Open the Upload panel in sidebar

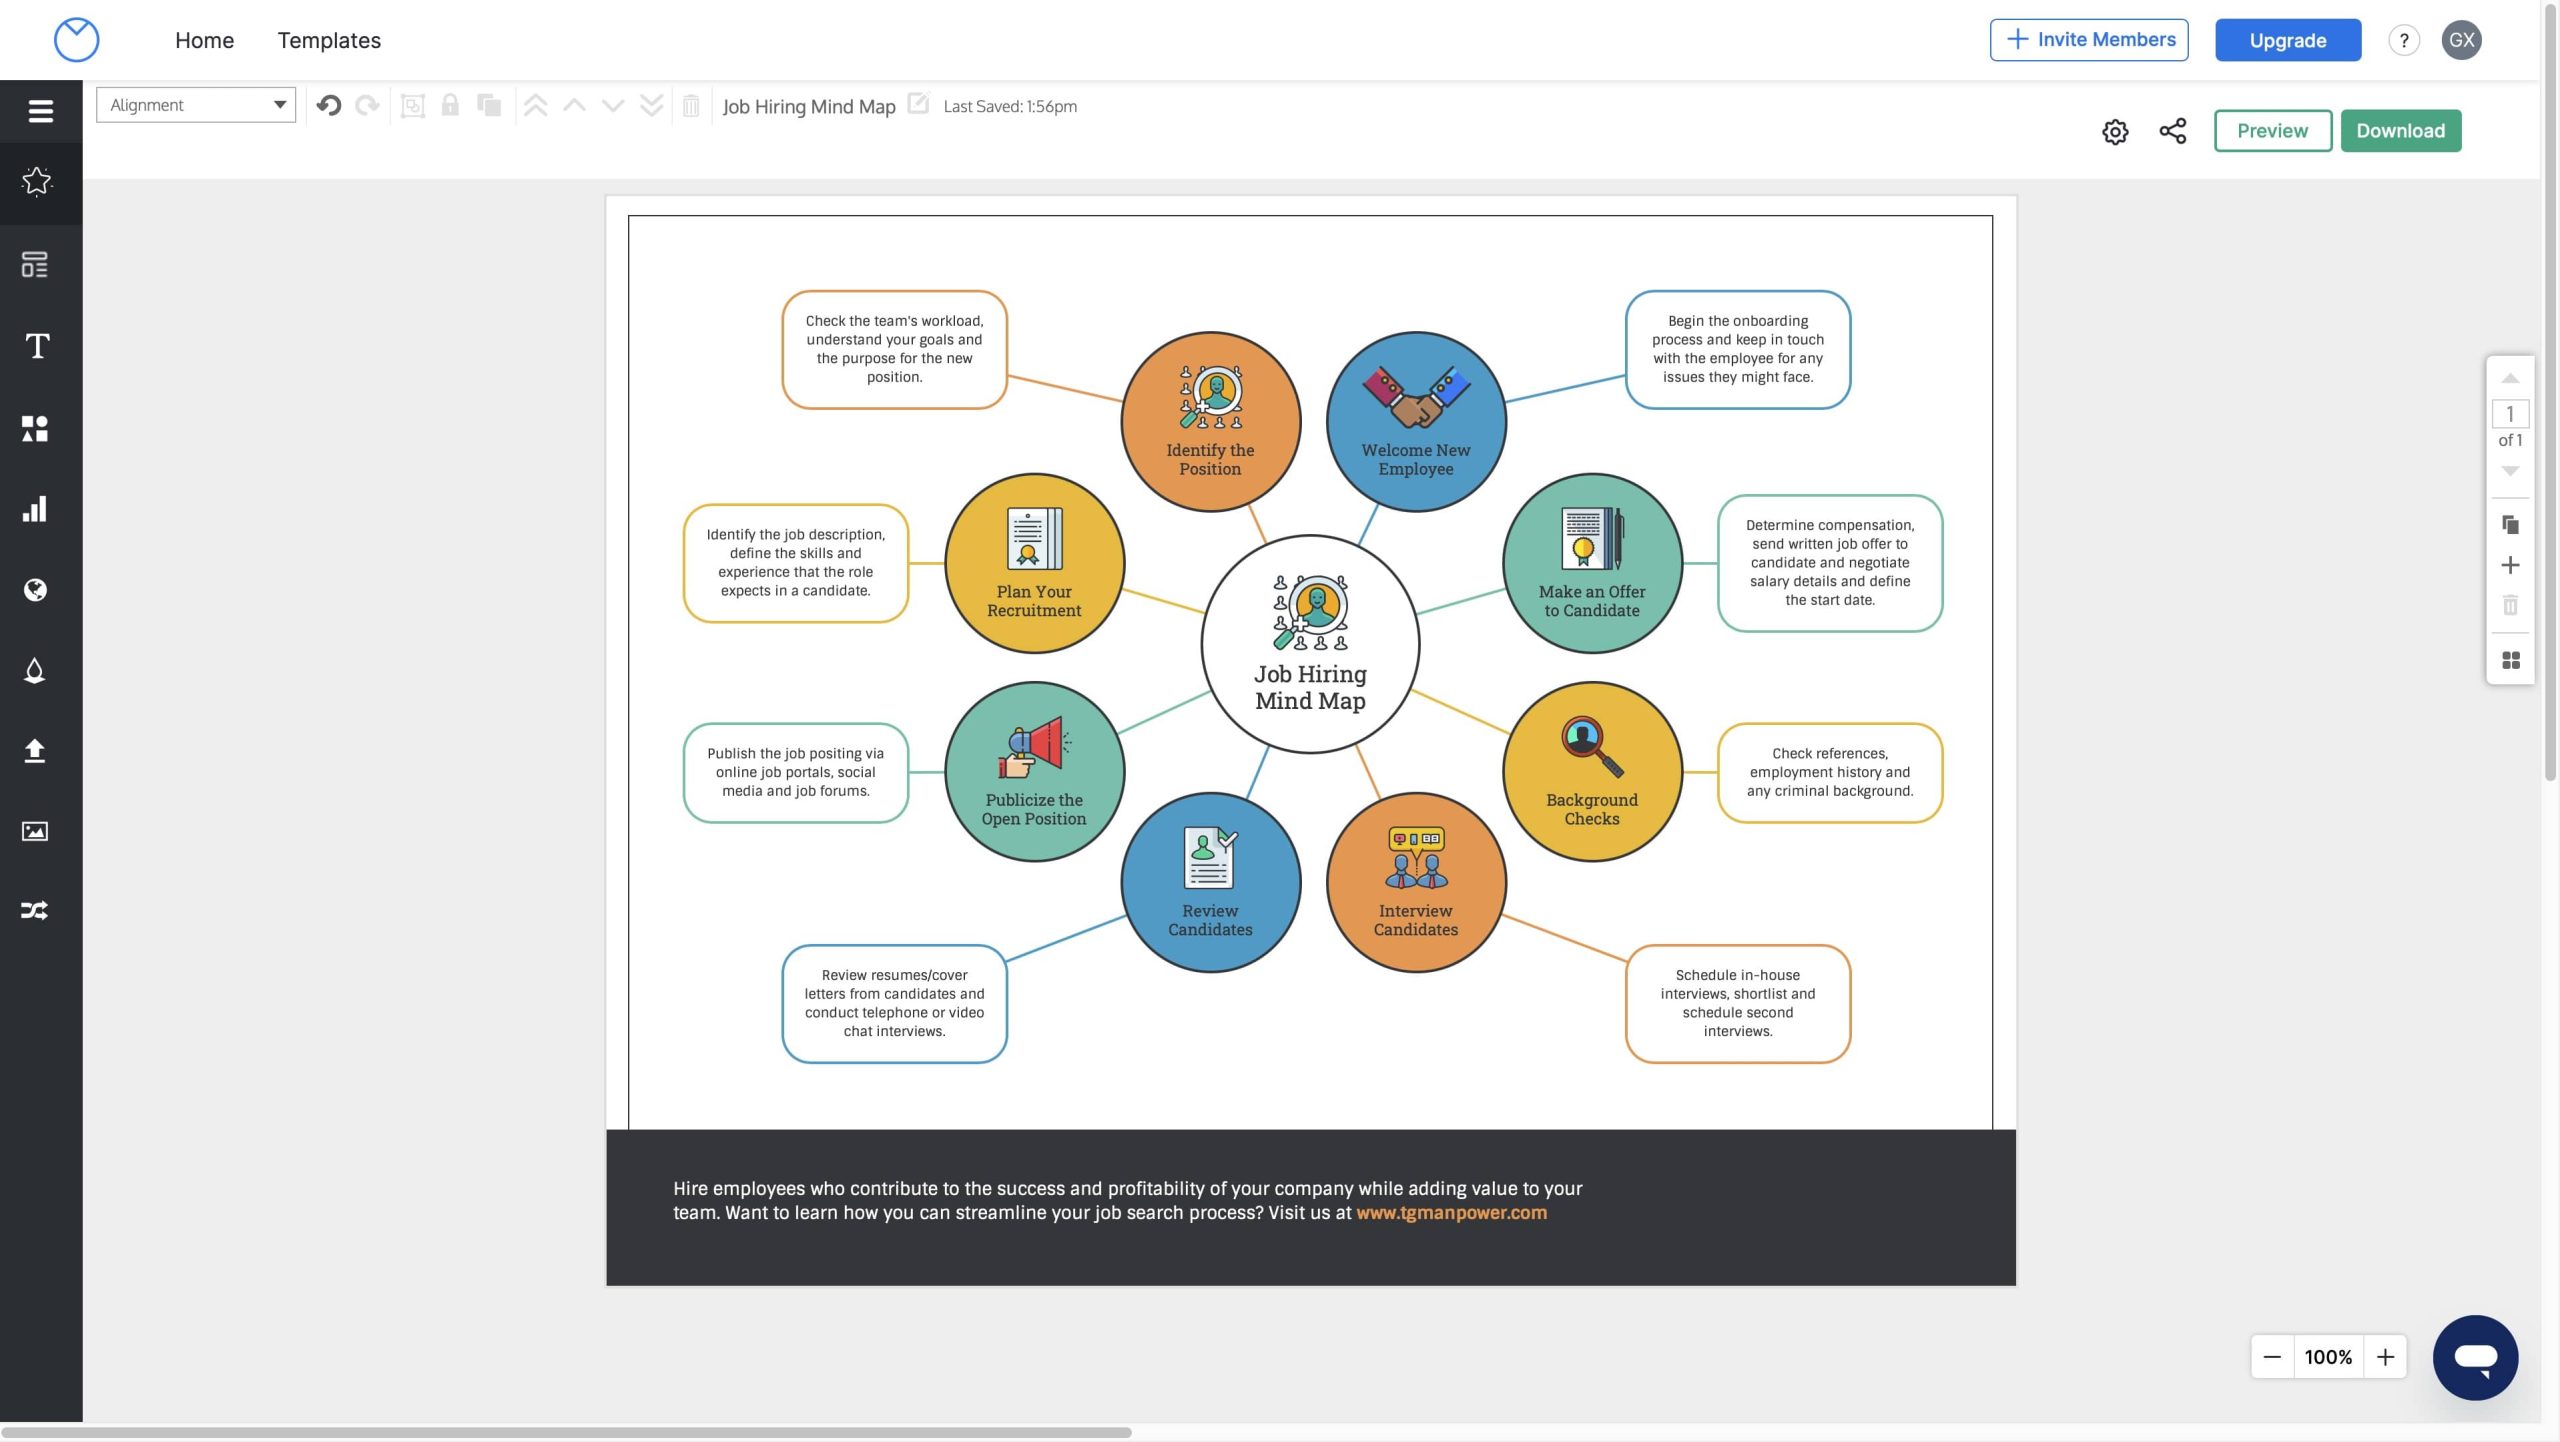coord(35,751)
